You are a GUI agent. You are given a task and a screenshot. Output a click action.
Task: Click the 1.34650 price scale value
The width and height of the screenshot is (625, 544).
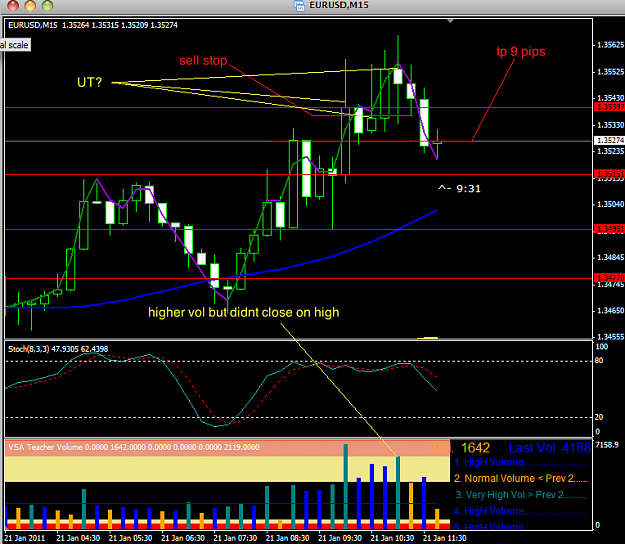click(610, 310)
